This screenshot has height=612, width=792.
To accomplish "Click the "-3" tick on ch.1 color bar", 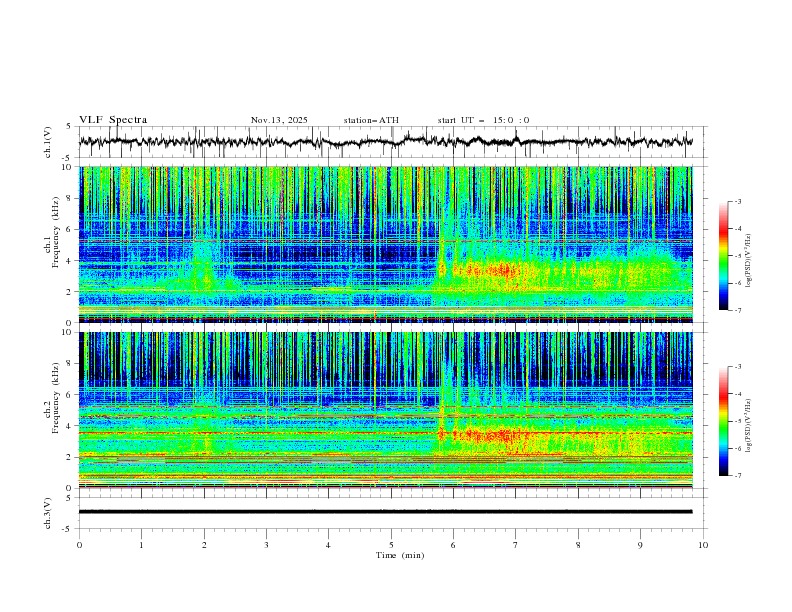I will pos(738,201).
